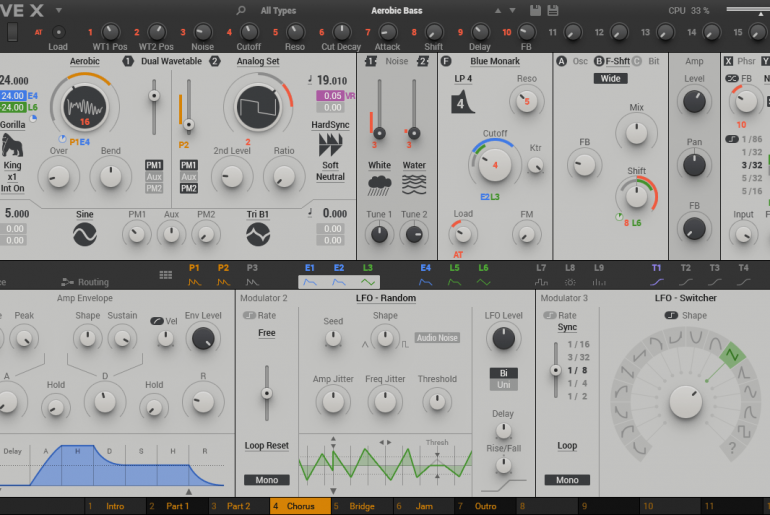Screen dimensions: 770x515
Task: Click the Loop label in Modulator 3
Action: point(567,446)
